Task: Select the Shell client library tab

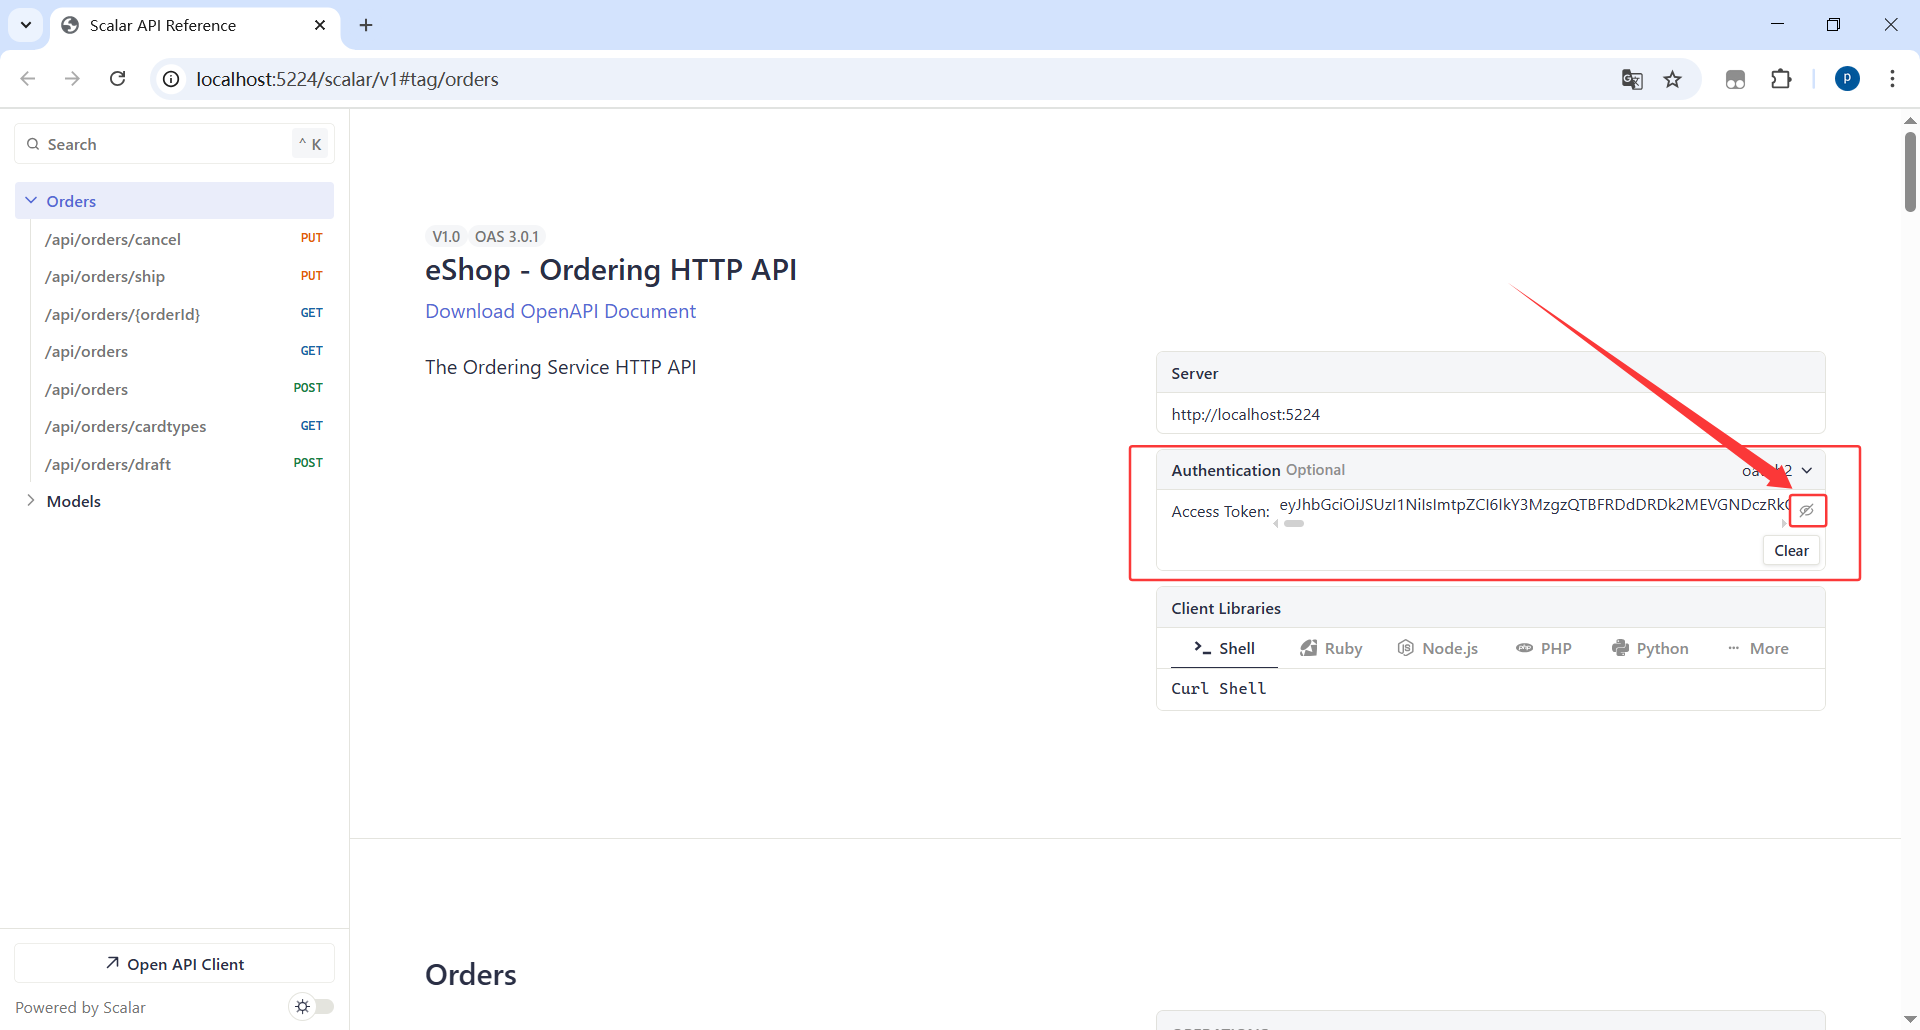Action: tap(1224, 648)
